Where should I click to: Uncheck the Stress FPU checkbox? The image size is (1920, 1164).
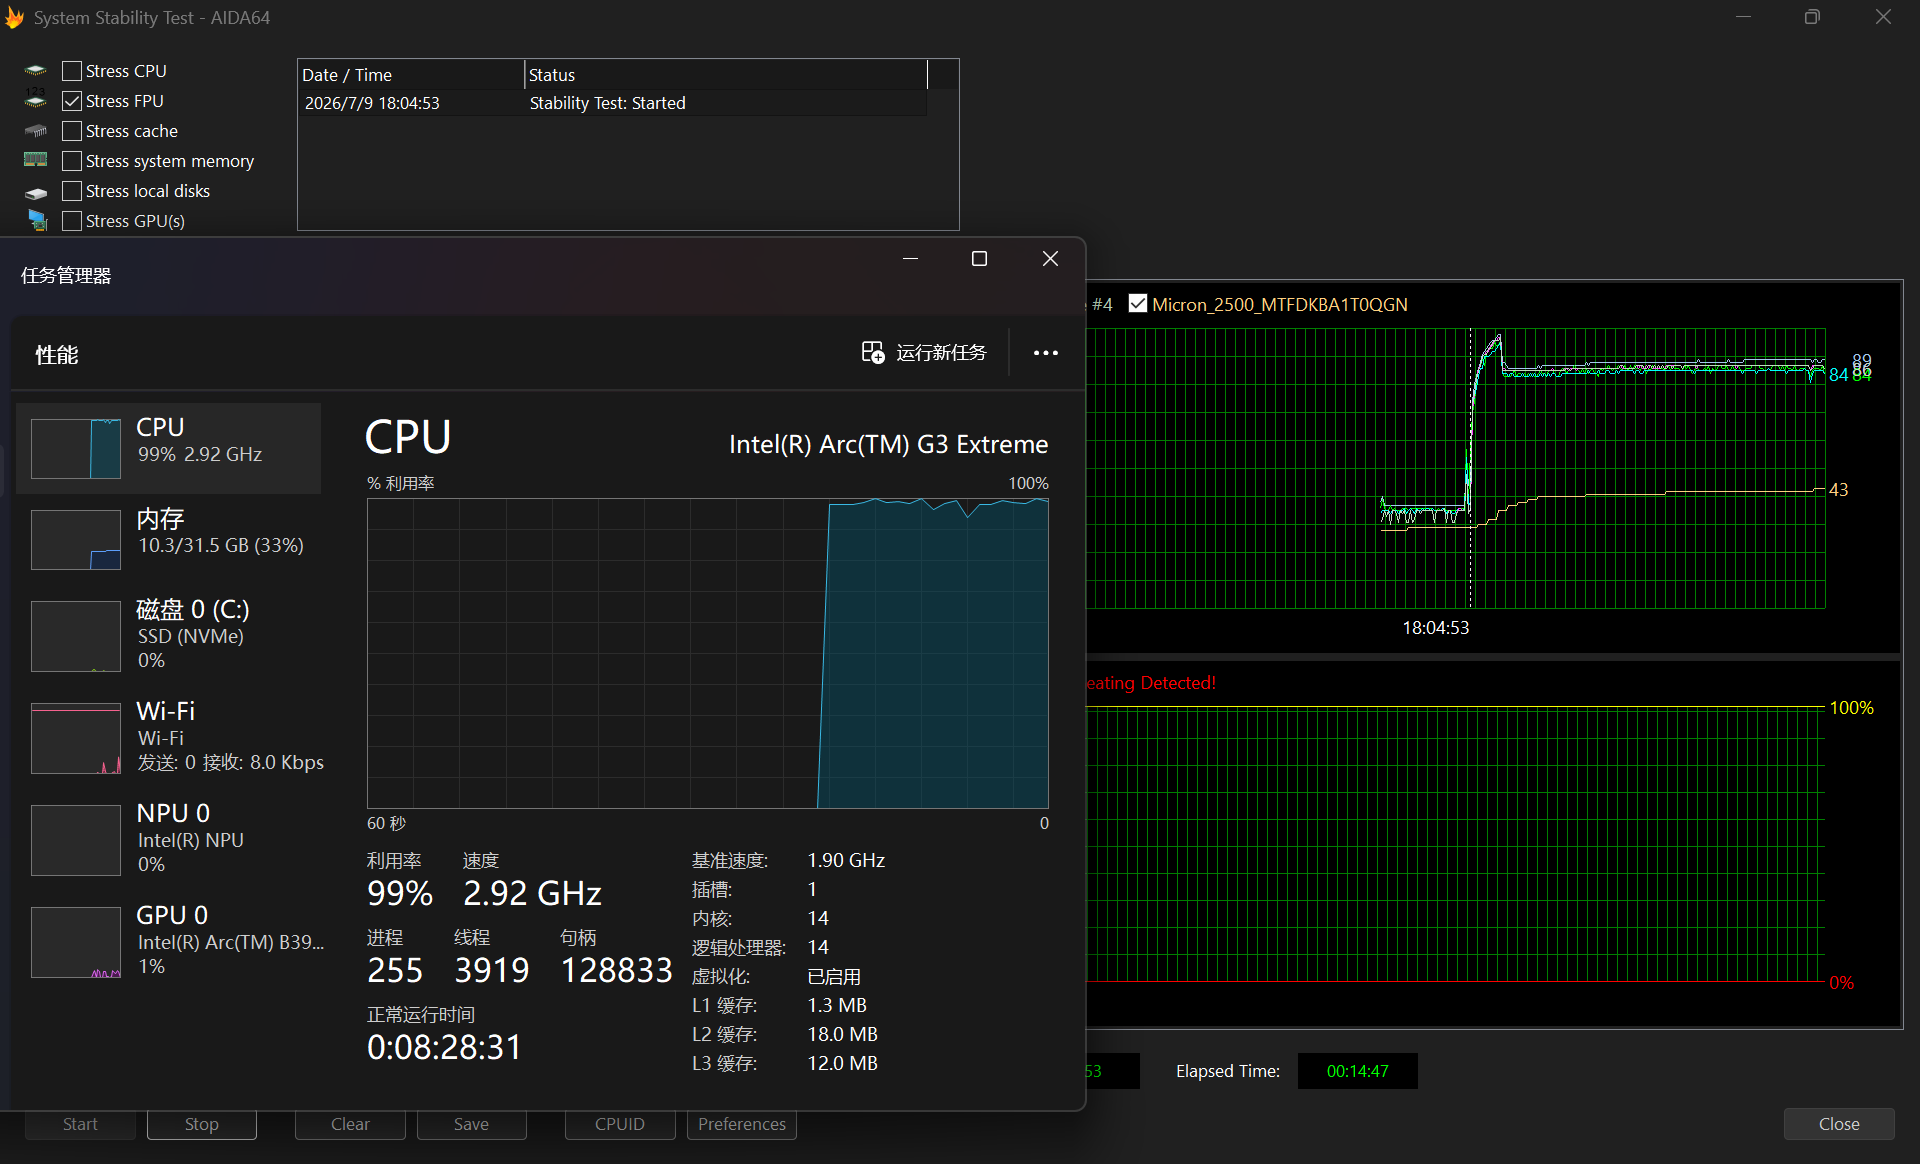(72, 101)
